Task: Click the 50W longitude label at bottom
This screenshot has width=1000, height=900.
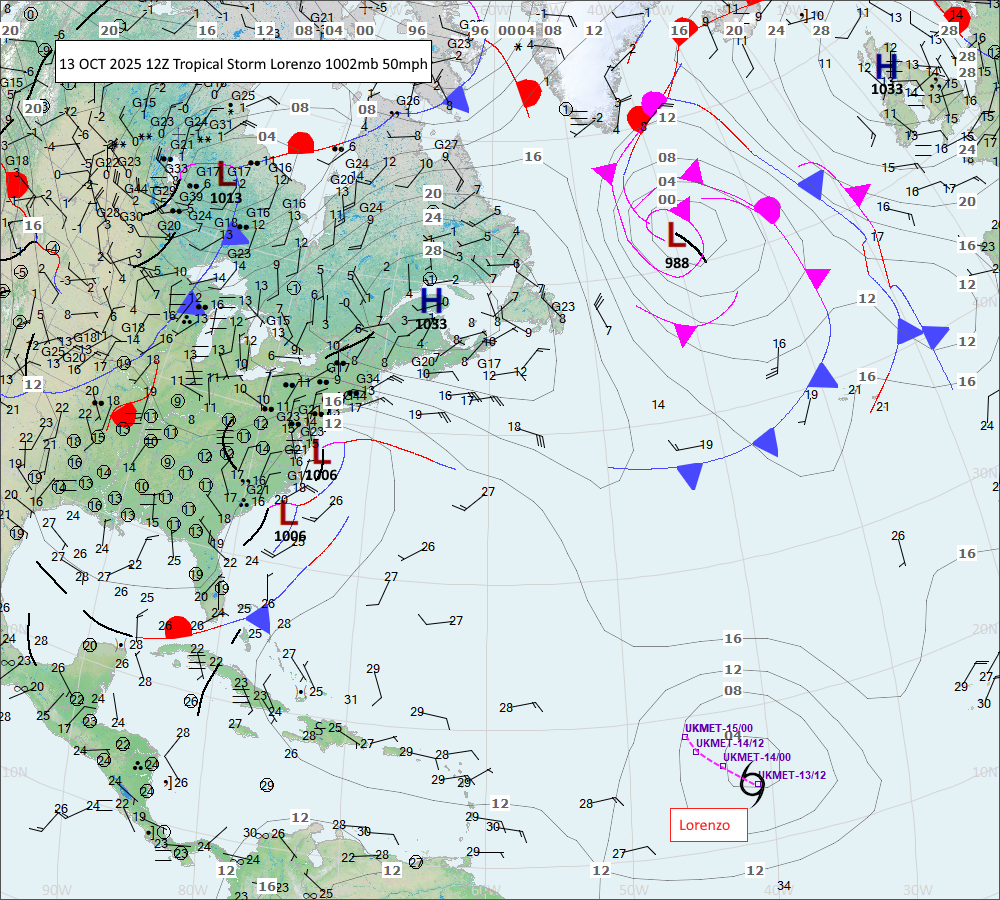Action: (x=633, y=889)
